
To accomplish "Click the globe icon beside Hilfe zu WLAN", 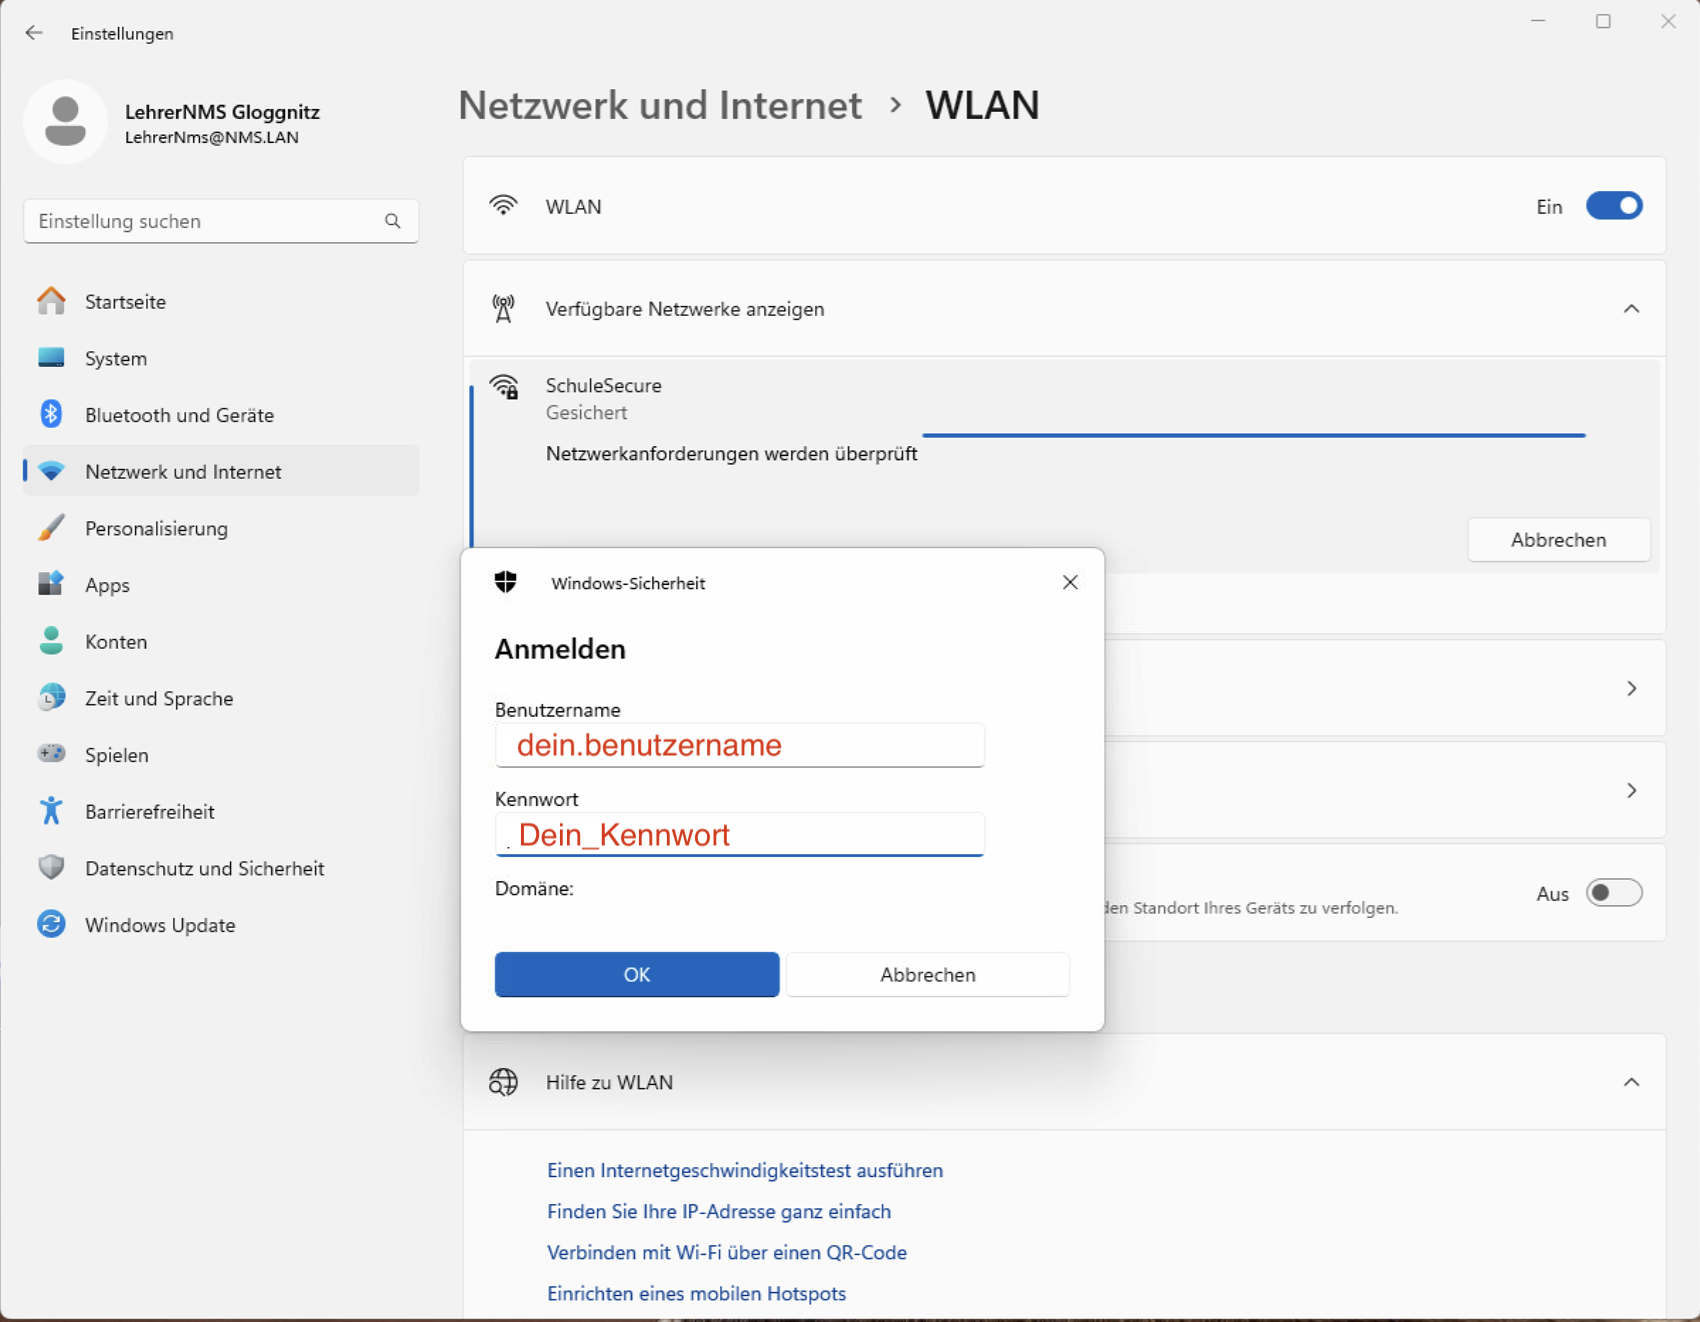I will pos(505,1081).
